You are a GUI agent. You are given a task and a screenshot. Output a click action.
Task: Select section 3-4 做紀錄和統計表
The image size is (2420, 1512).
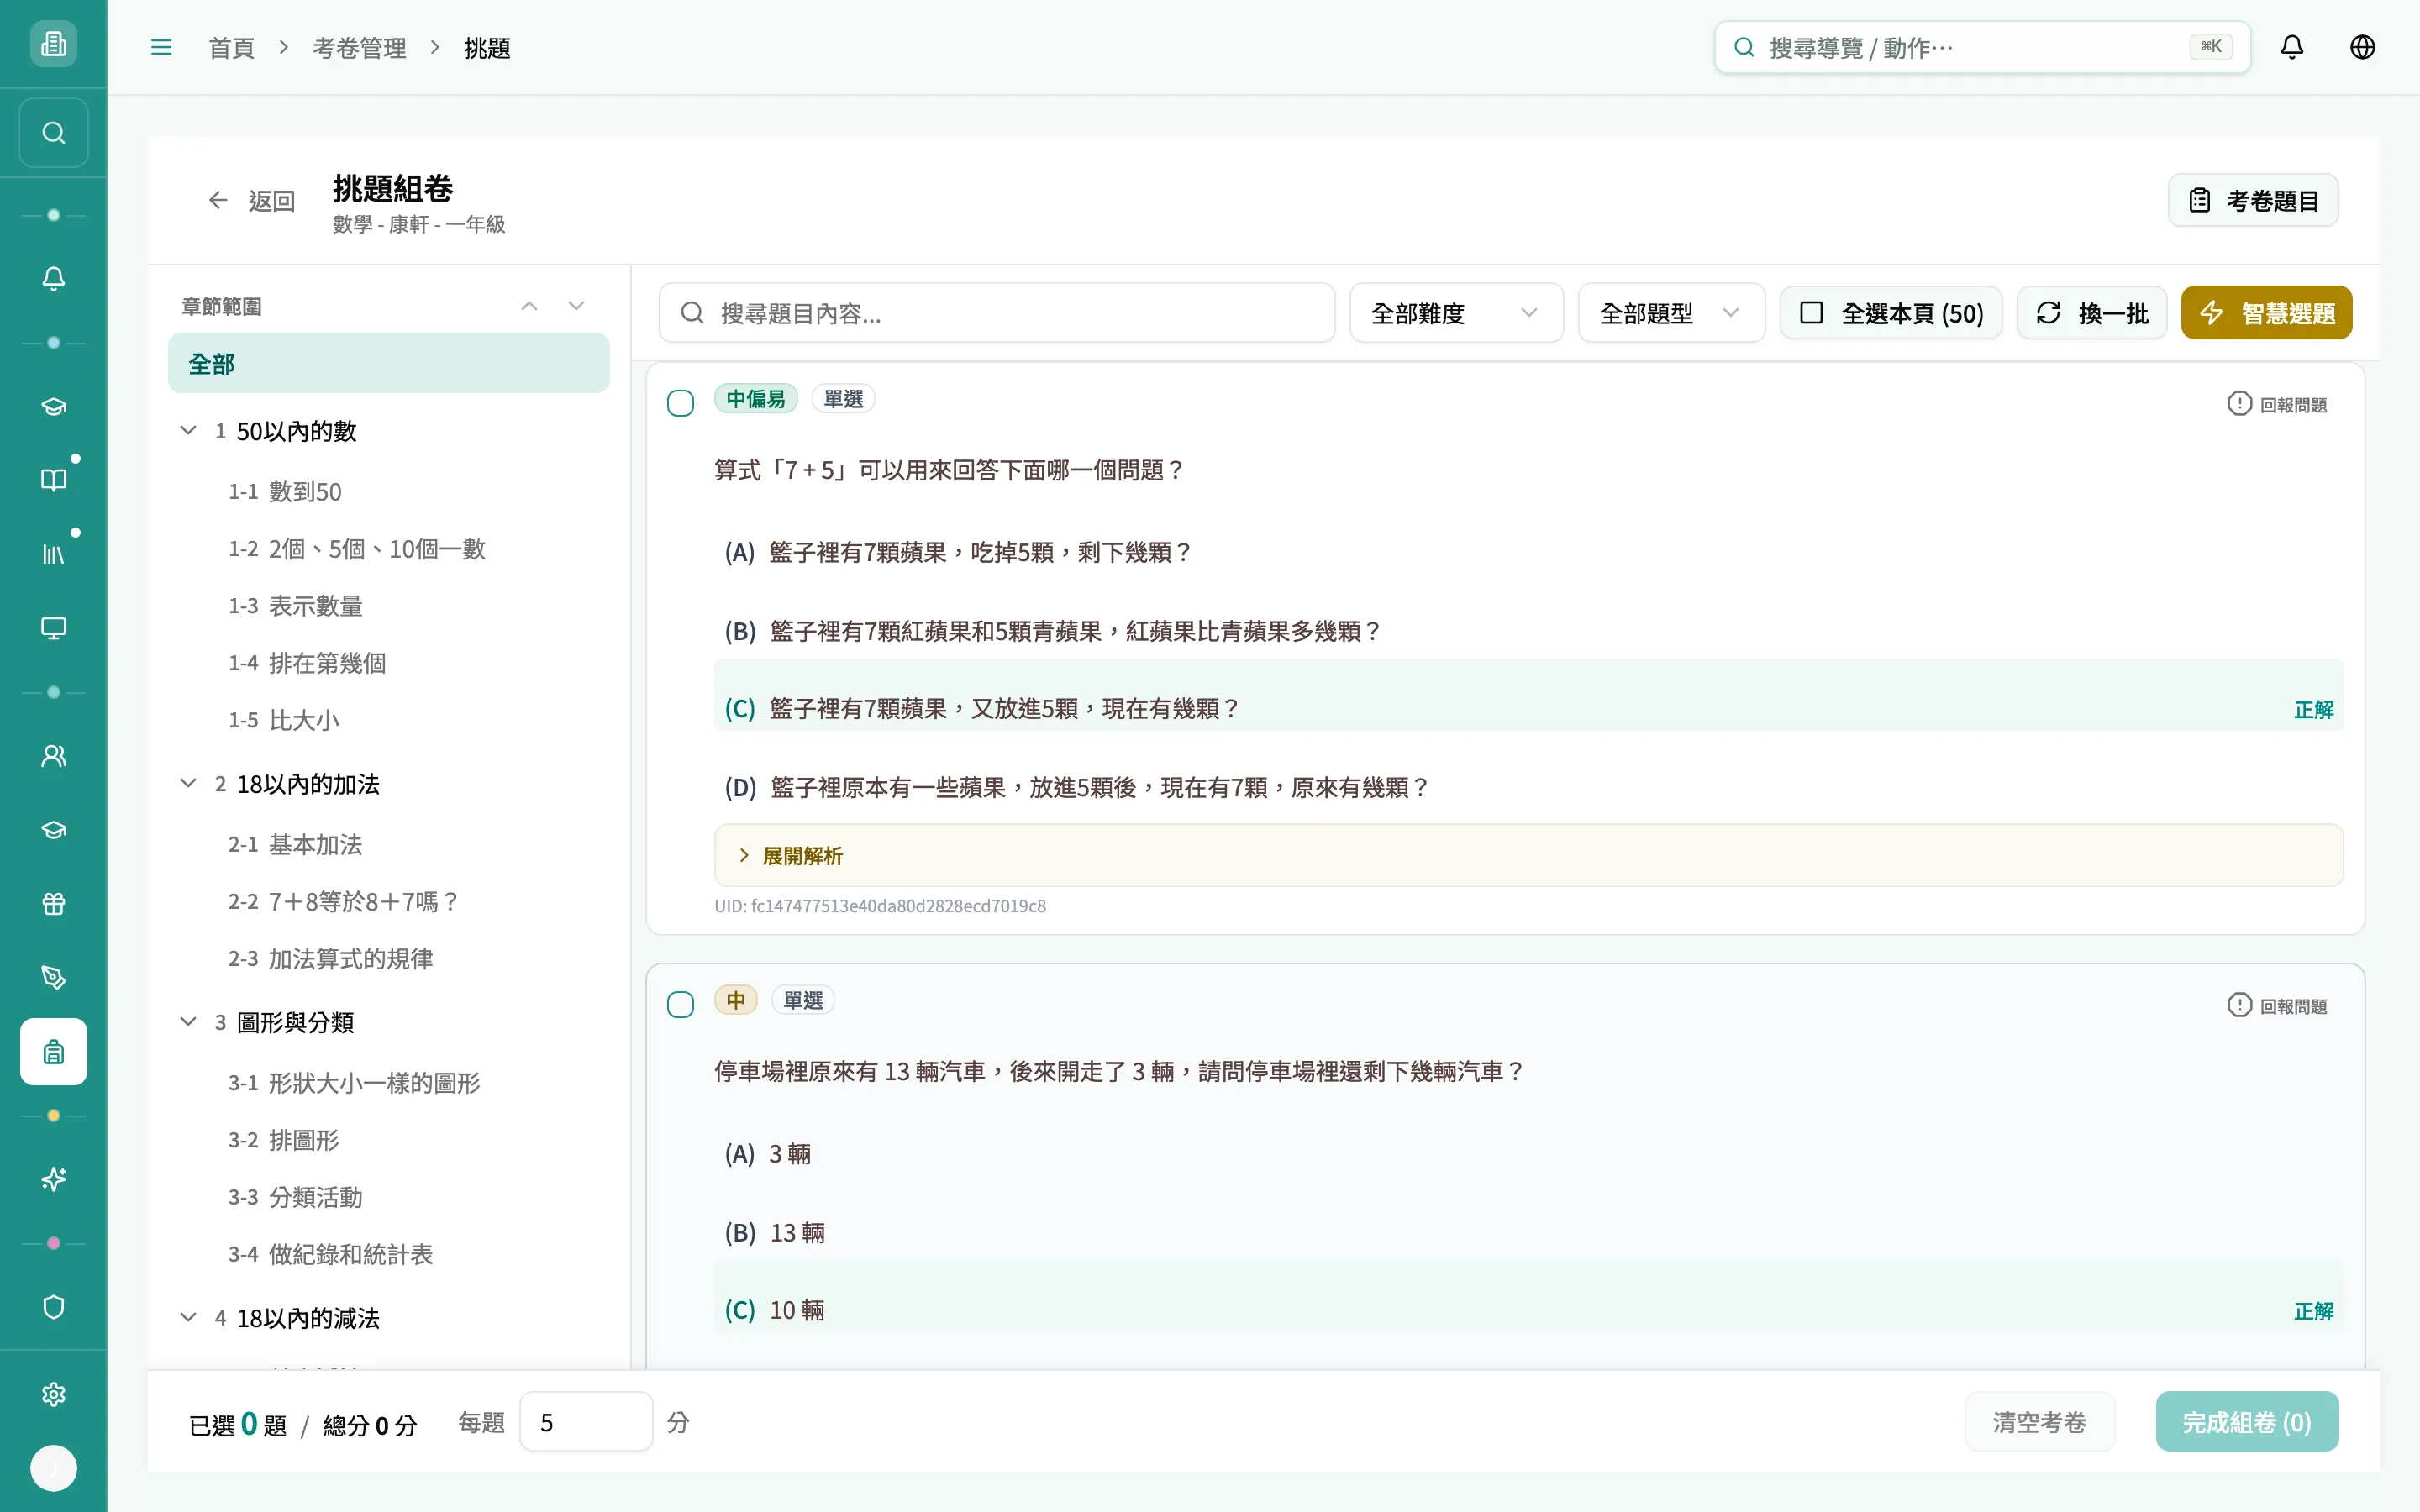[331, 1253]
